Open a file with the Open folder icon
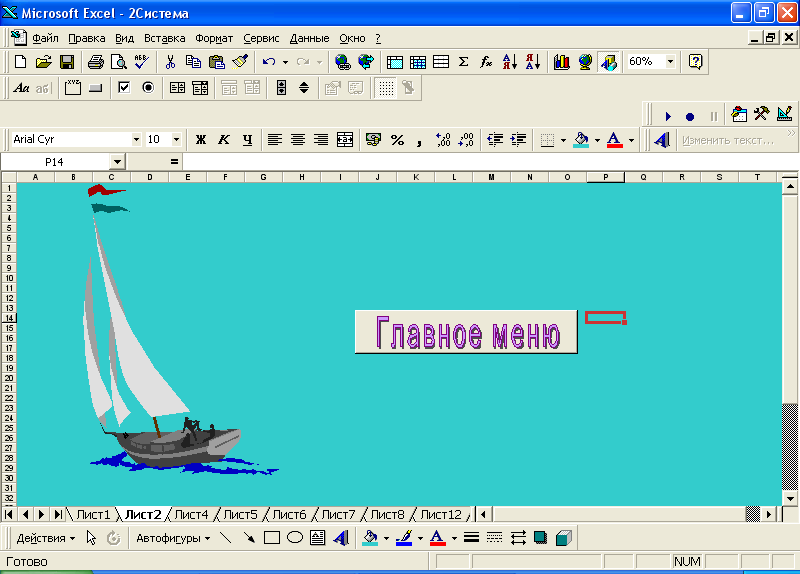The height and width of the screenshot is (574, 800). click(43, 62)
